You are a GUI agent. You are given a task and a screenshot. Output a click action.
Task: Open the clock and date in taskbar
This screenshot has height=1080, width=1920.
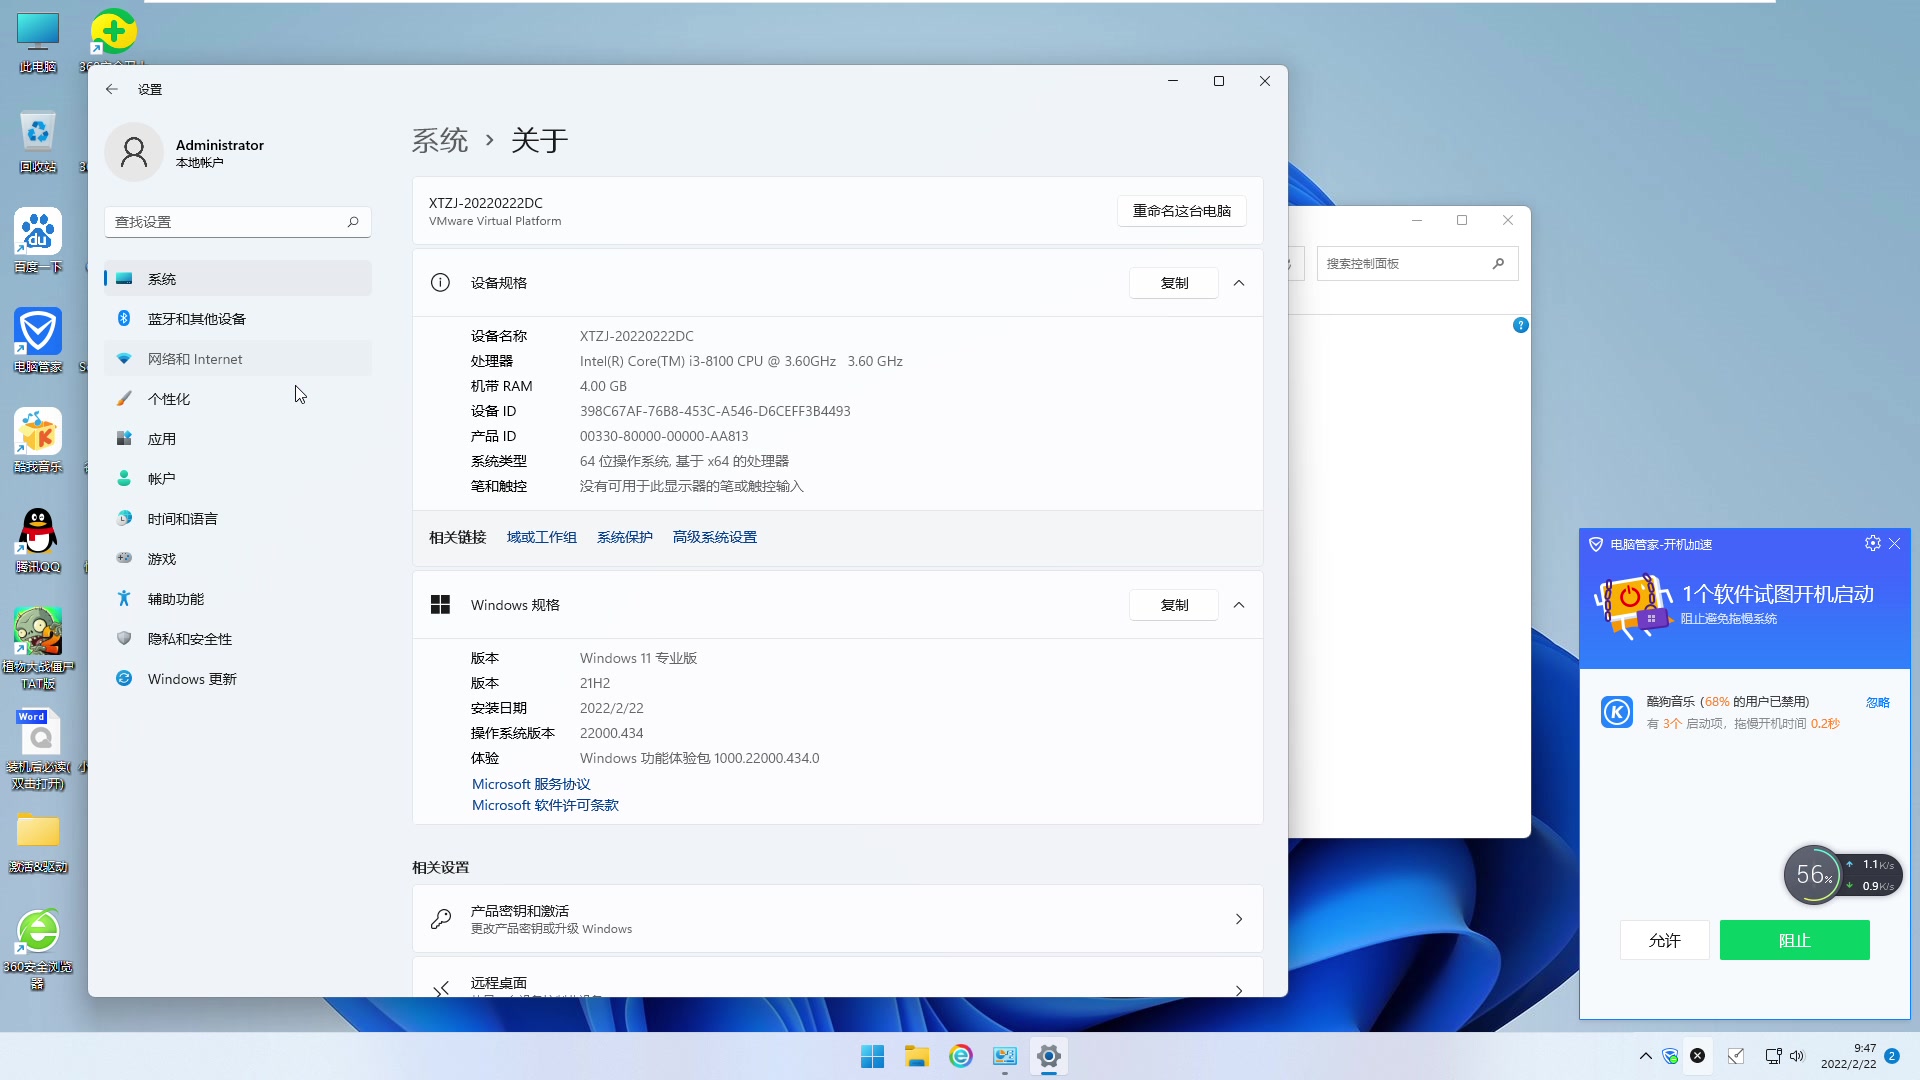(x=1848, y=1056)
